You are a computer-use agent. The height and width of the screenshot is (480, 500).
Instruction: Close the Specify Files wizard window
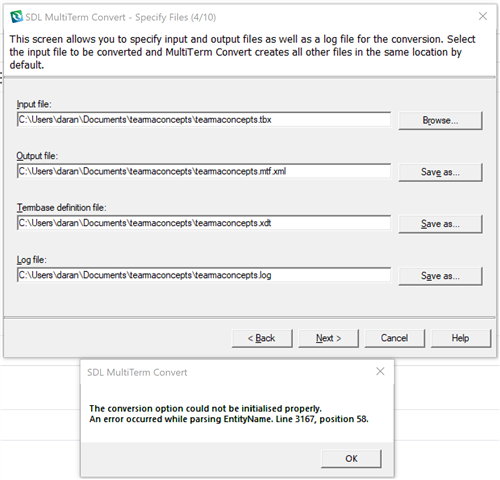click(483, 16)
